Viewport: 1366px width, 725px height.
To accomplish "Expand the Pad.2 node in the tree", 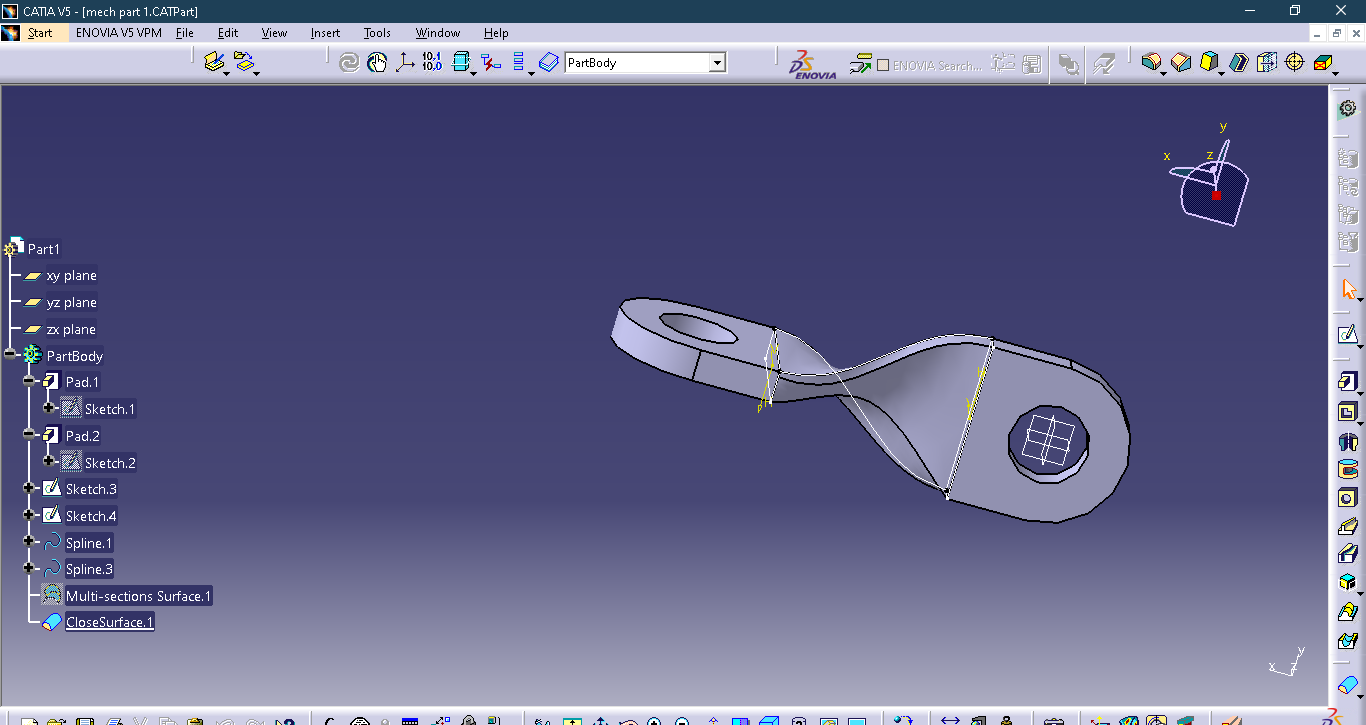I will click(x=31, y=435).
